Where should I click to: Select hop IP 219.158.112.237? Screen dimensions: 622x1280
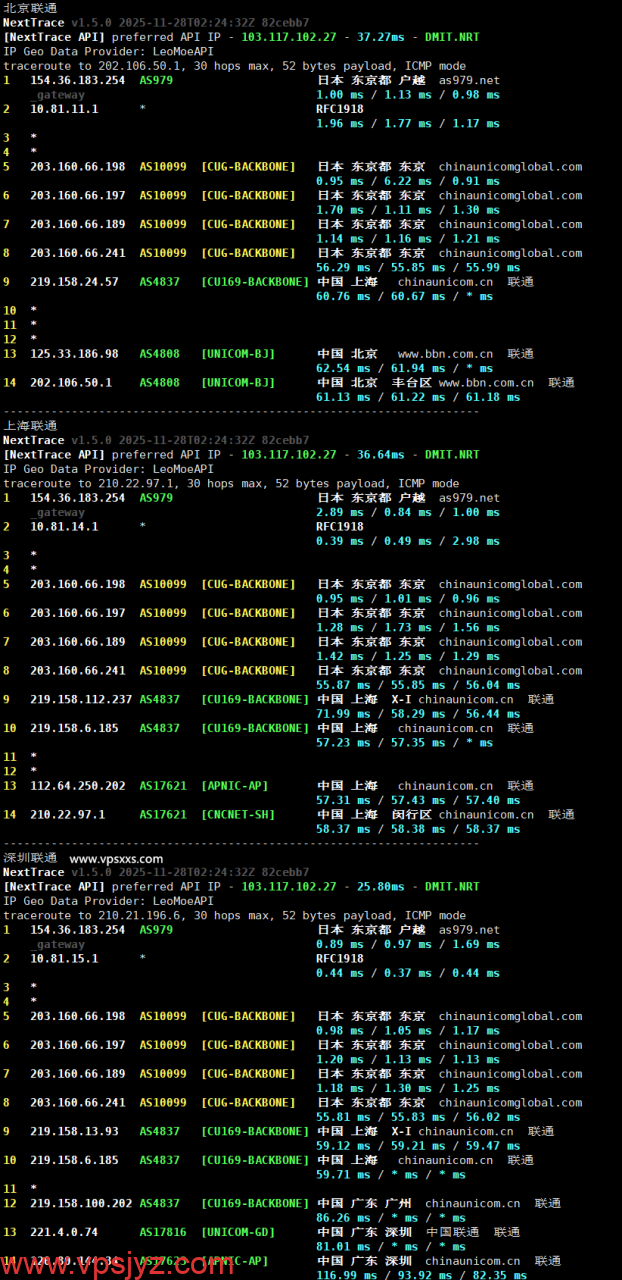tap(81, 699)
